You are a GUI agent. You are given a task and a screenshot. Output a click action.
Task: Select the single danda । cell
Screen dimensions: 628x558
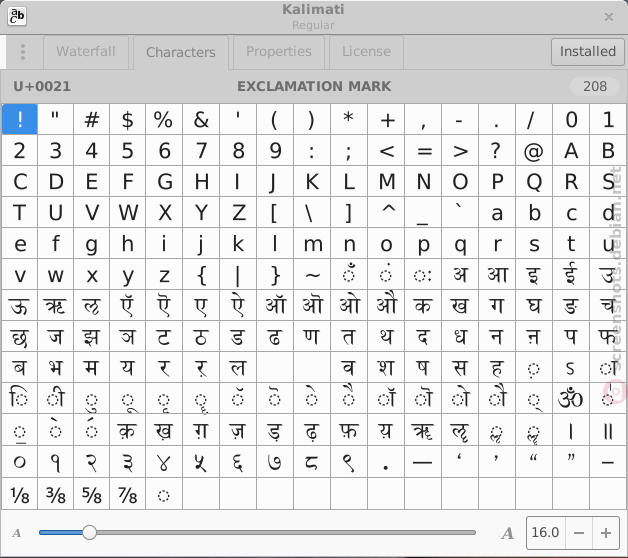571,430
